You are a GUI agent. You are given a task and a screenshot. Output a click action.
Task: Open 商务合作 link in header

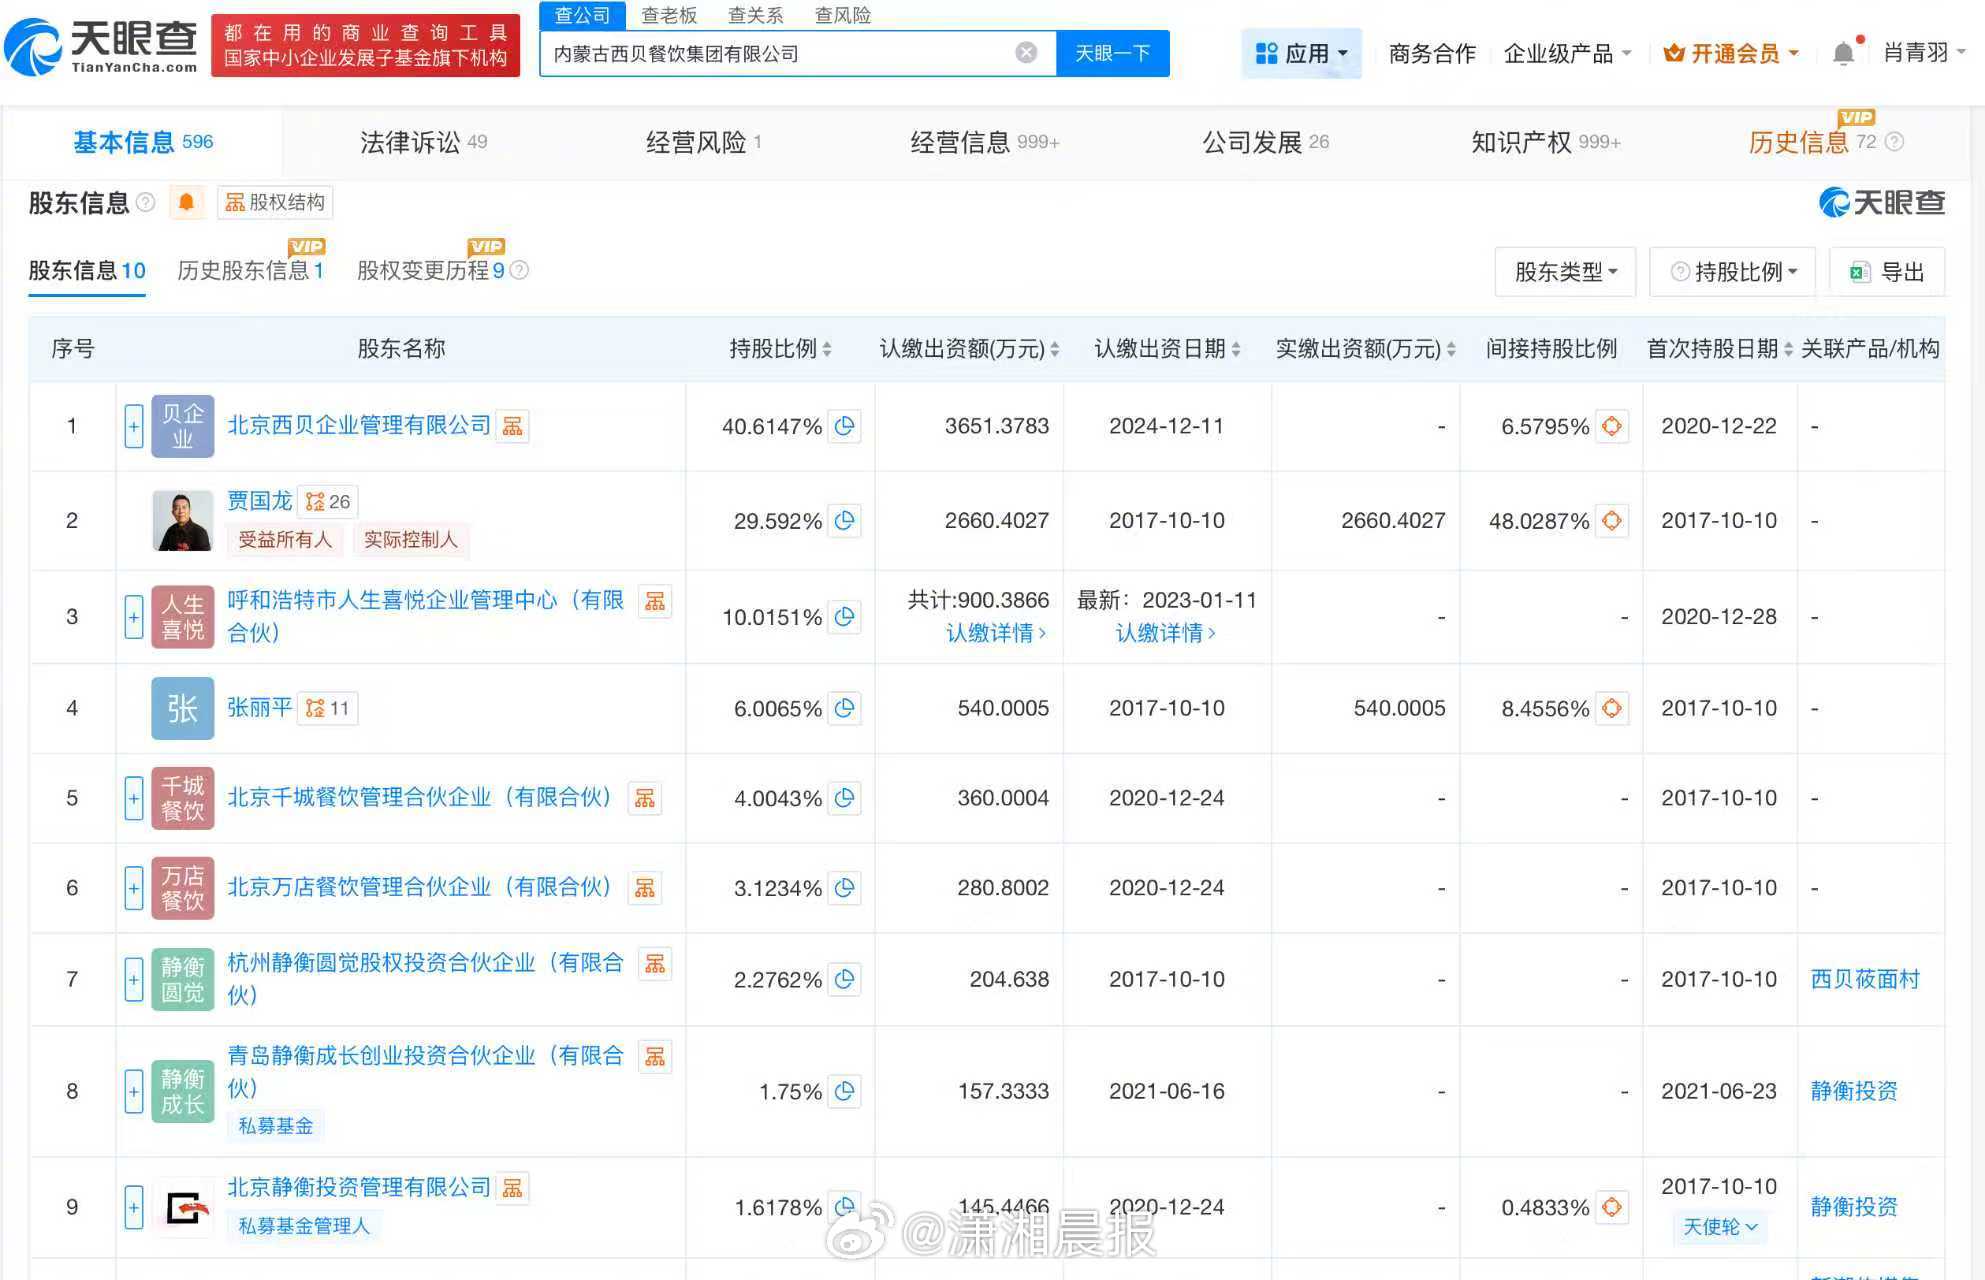click(1432, 53)
